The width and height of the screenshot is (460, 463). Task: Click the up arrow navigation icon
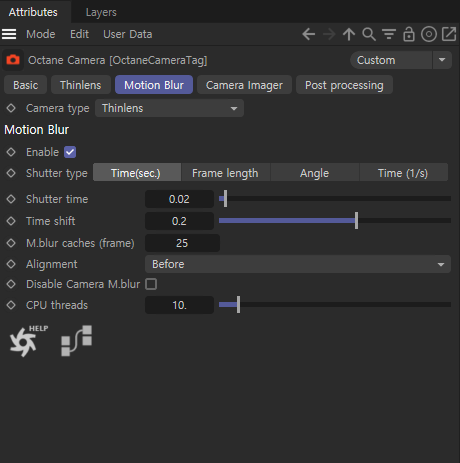349,34
